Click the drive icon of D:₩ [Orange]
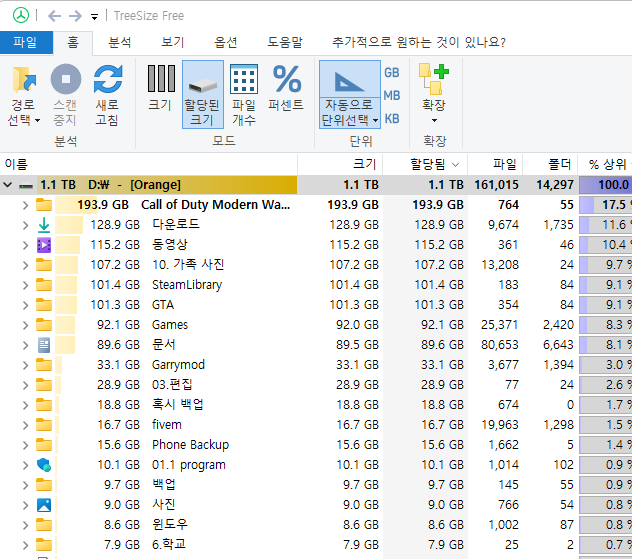Viewport: 632px width, 559px height. pyautogui.click(x=26, y=186)
